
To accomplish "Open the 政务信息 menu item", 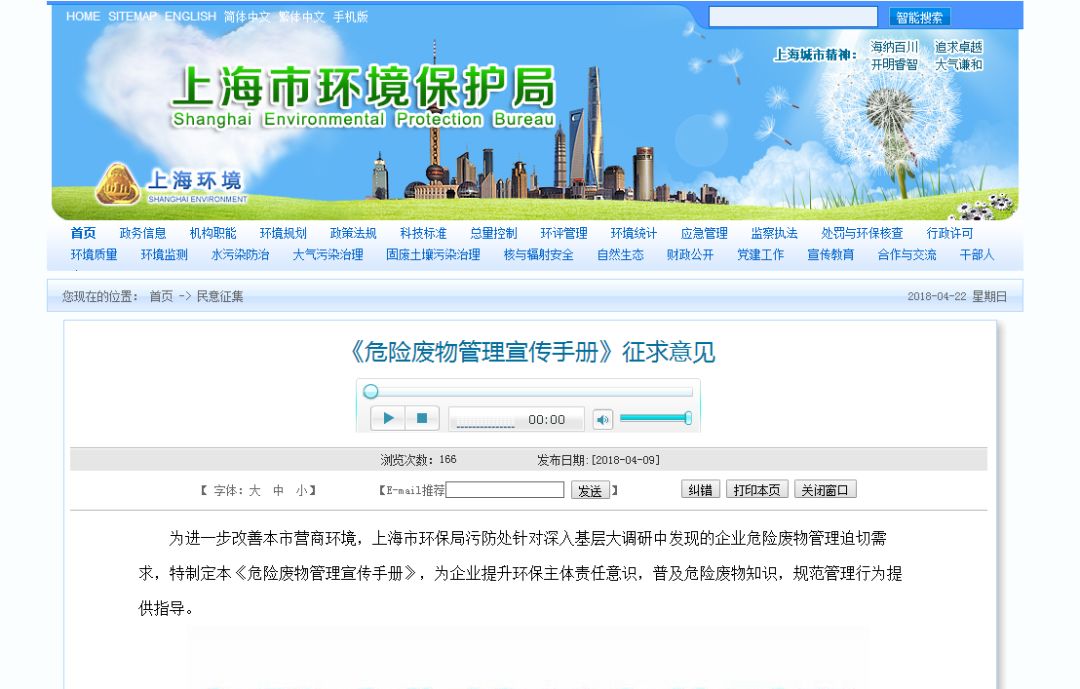I will pos(143,233).
